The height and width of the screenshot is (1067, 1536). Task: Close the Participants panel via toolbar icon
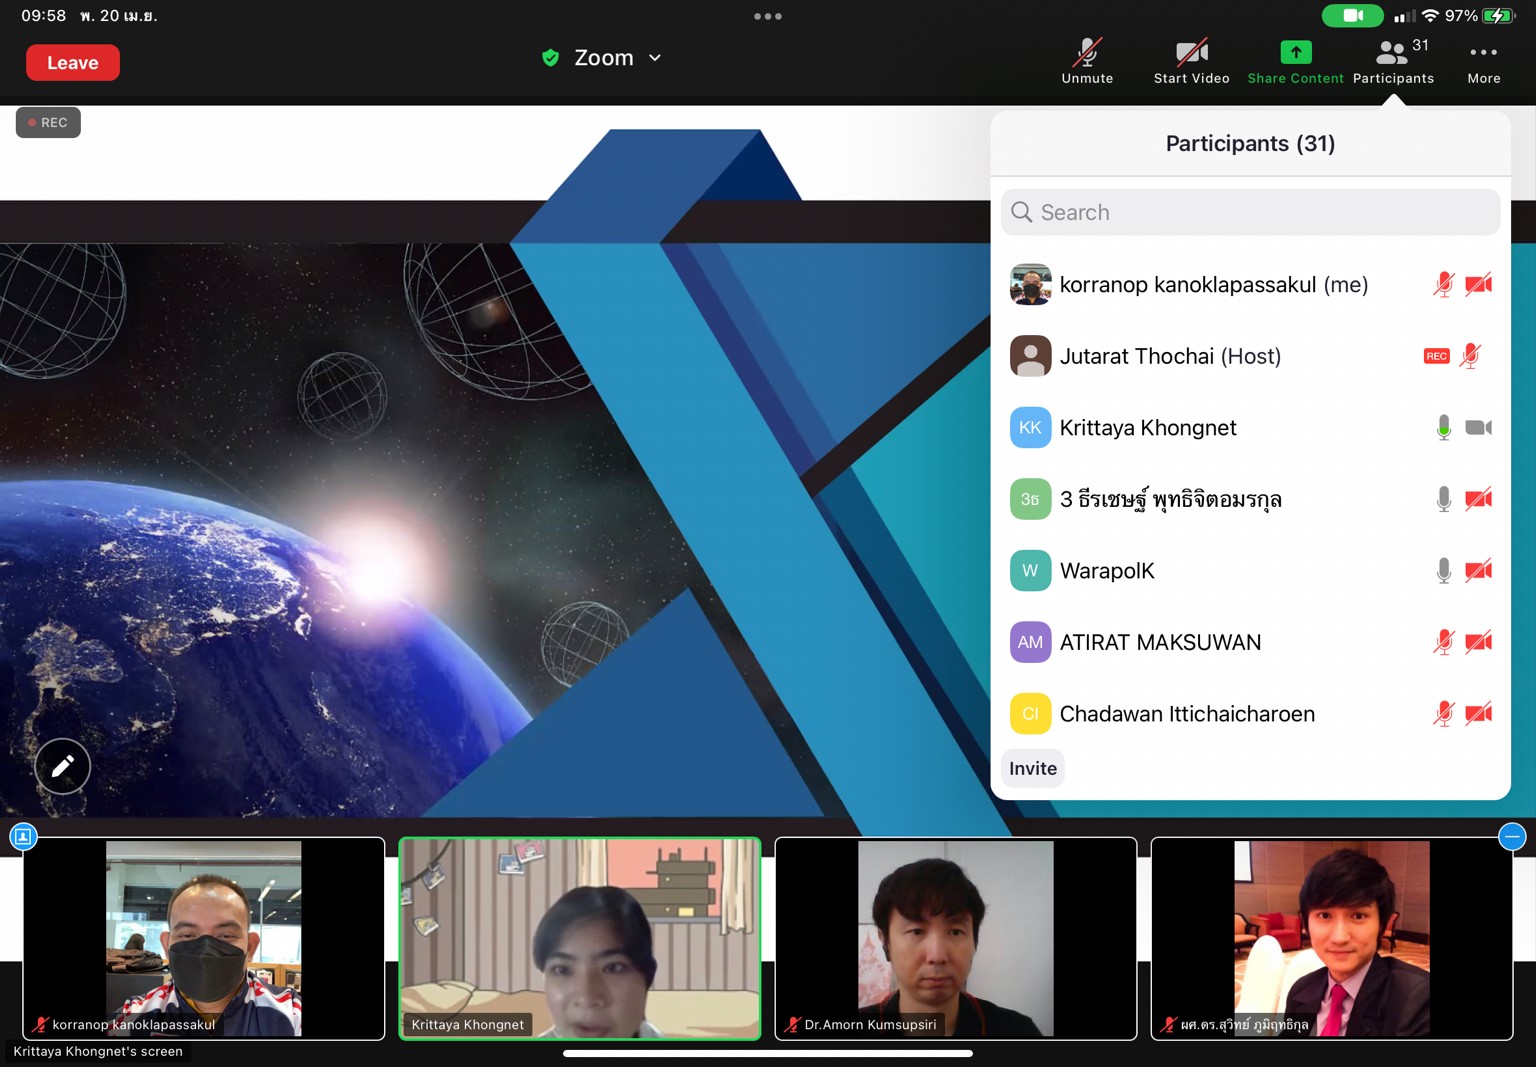tap(1393, 61)
